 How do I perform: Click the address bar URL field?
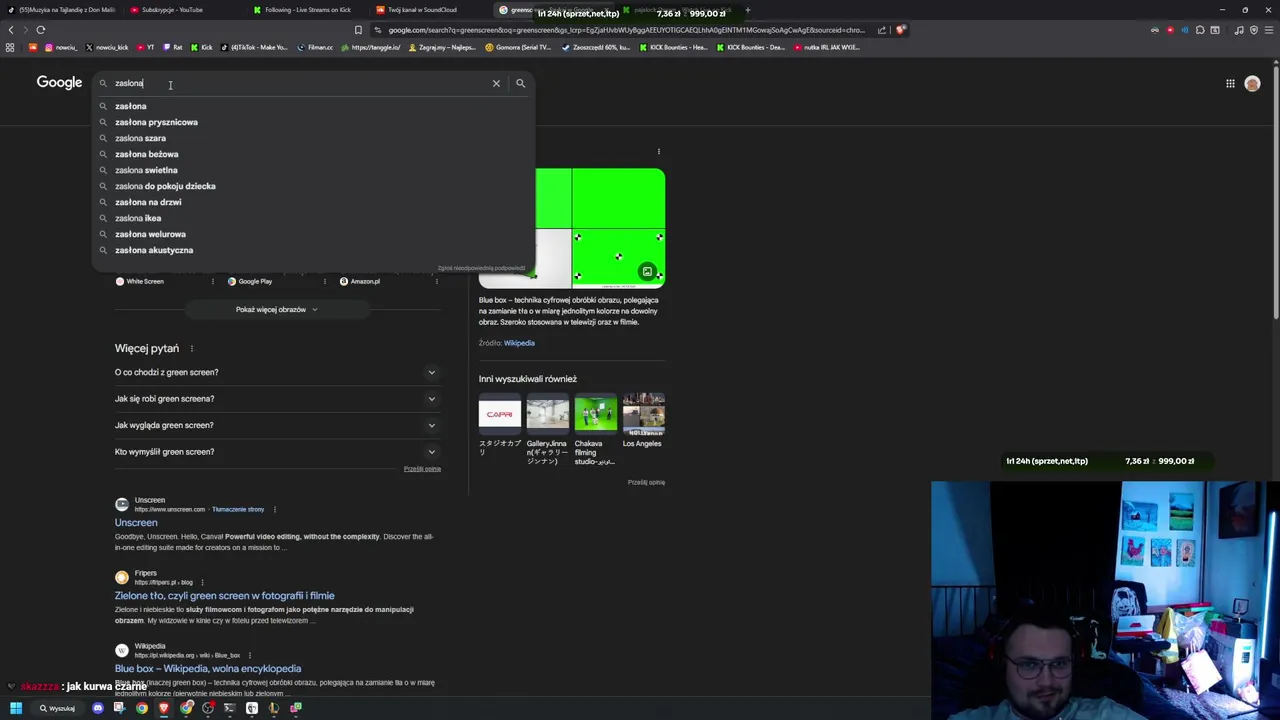pyautogui.click(x=626, y=30)
